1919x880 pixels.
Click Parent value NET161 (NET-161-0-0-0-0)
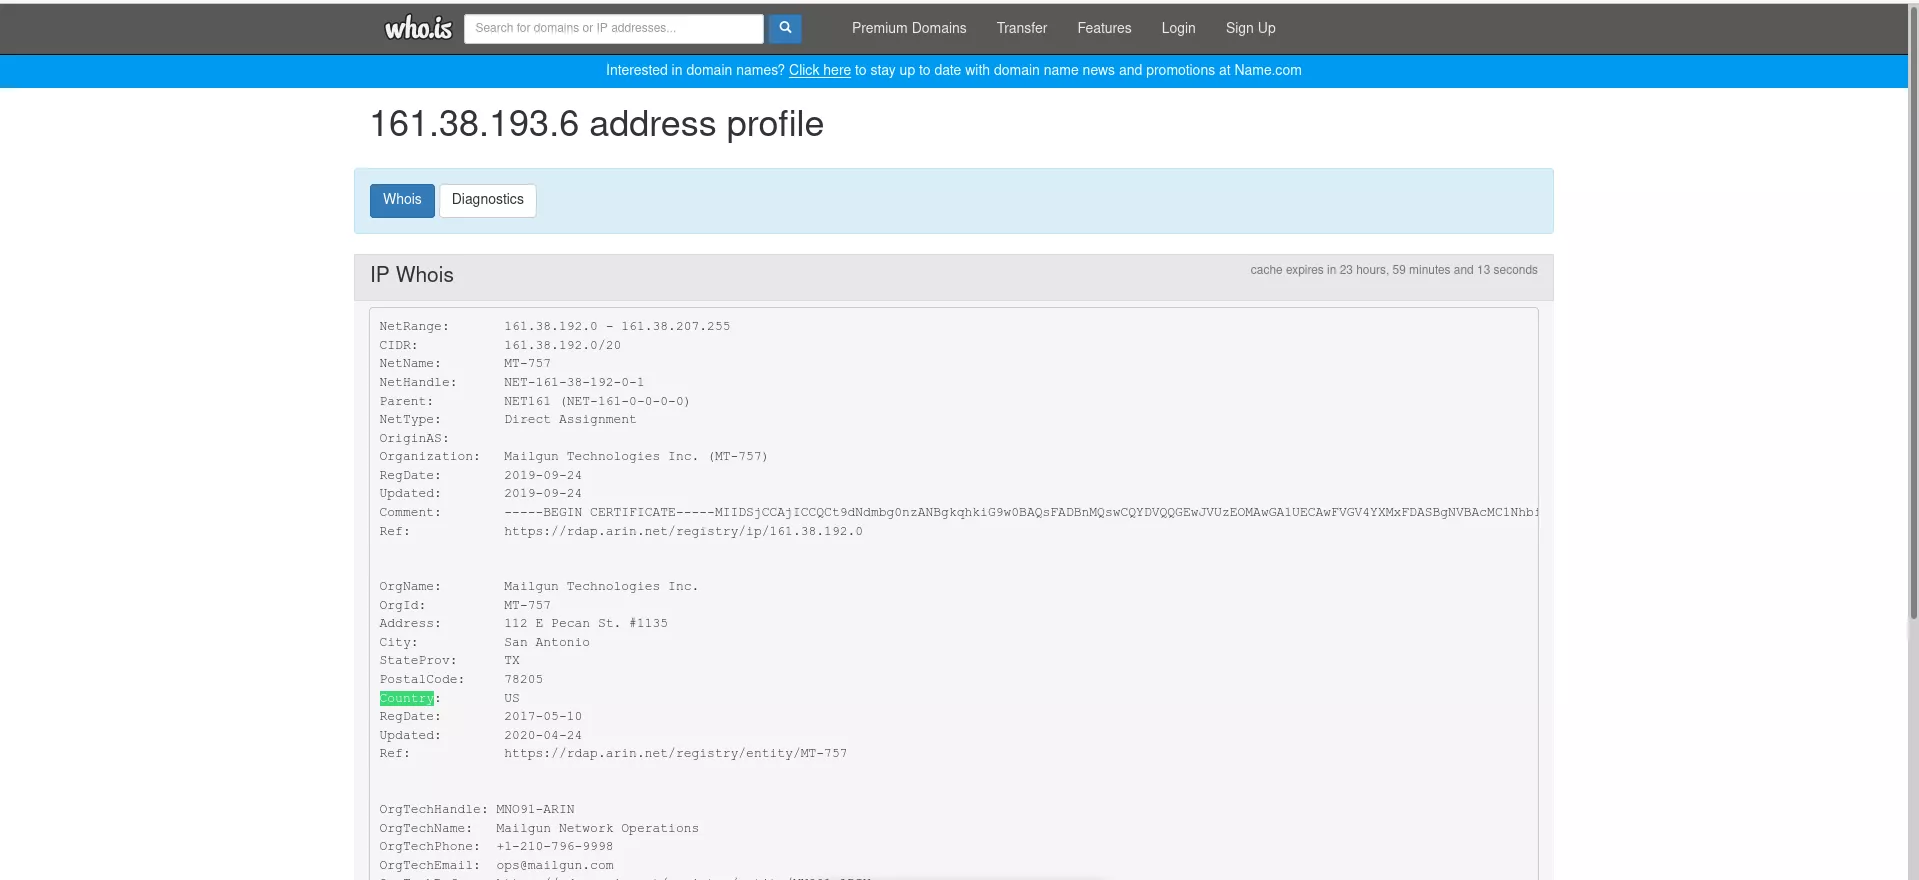tap(597, 401)
